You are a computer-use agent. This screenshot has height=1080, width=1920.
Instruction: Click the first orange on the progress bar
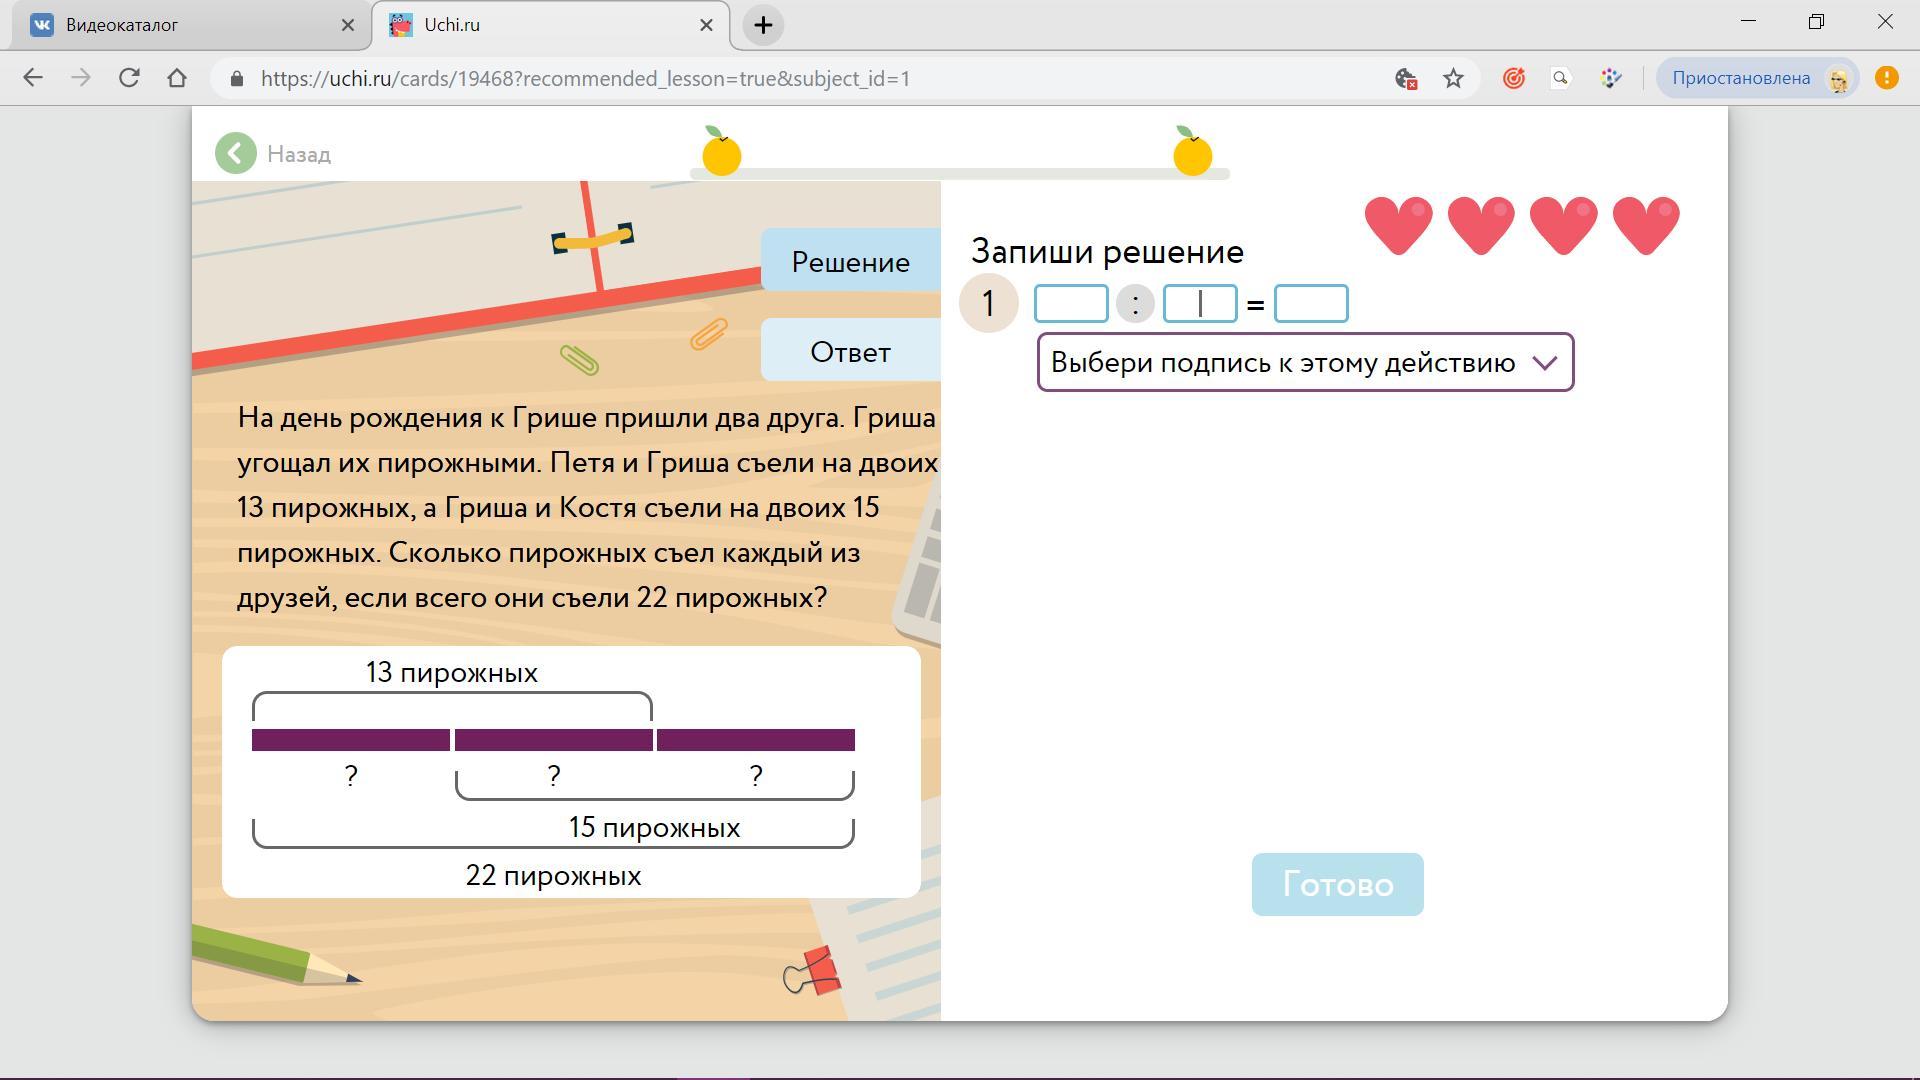721,153
